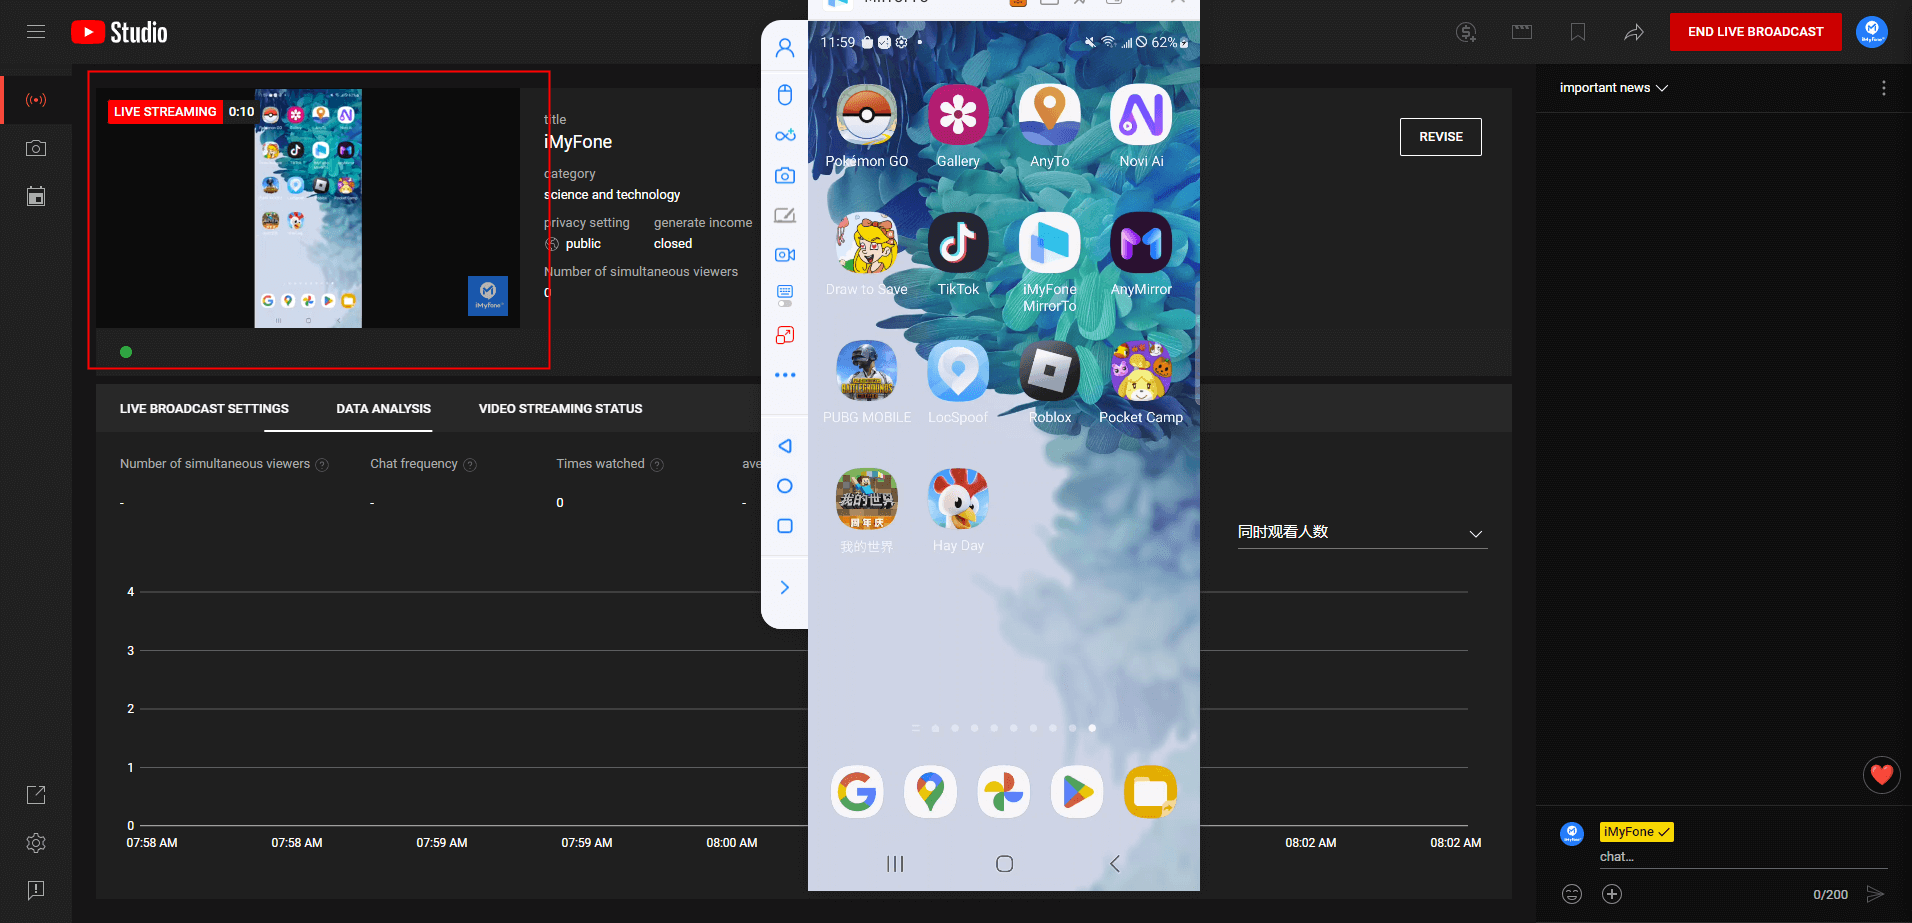The image size is (1912, 923).
Task: Click the MirrorTo gamepad infinity icon
Action: (x=785, y=135)
